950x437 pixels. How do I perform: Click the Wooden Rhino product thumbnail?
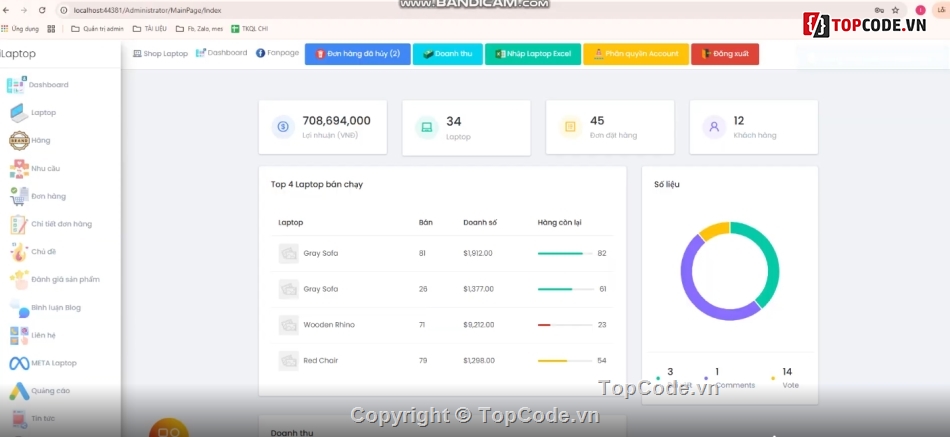[288, 325]
